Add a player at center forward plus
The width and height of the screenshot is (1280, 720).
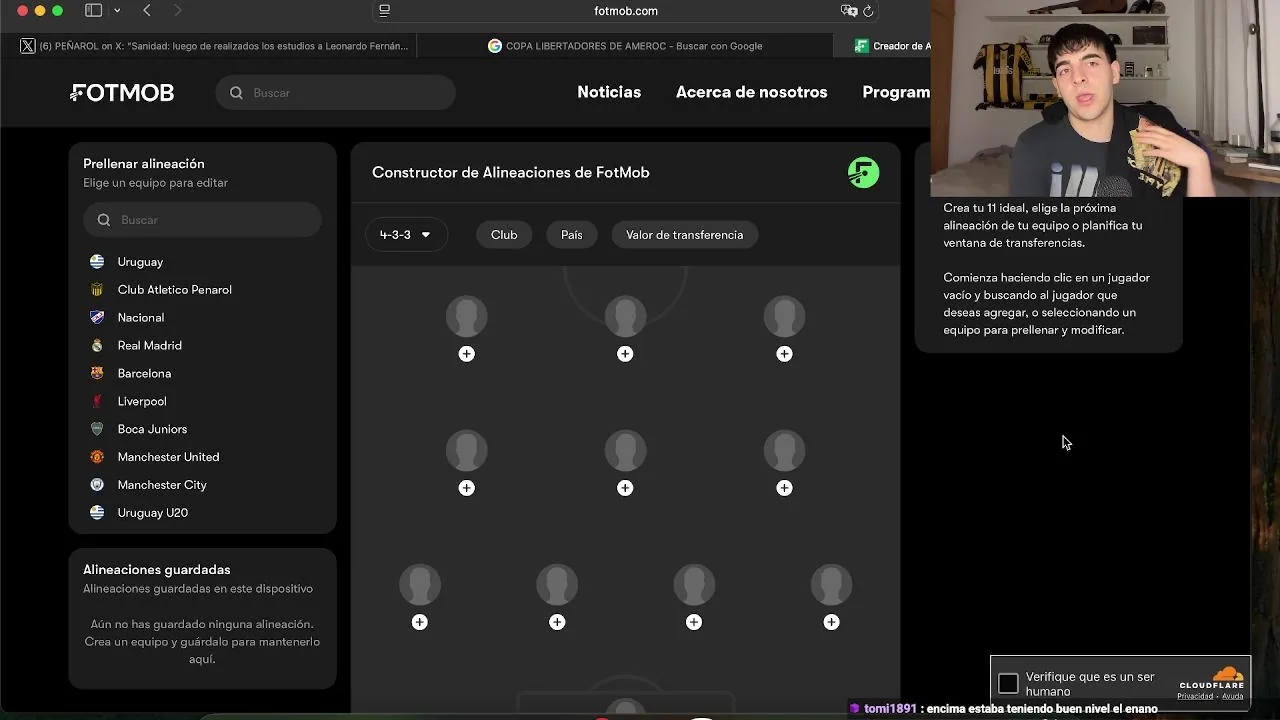pyautogui.click(x=625, y=354)
